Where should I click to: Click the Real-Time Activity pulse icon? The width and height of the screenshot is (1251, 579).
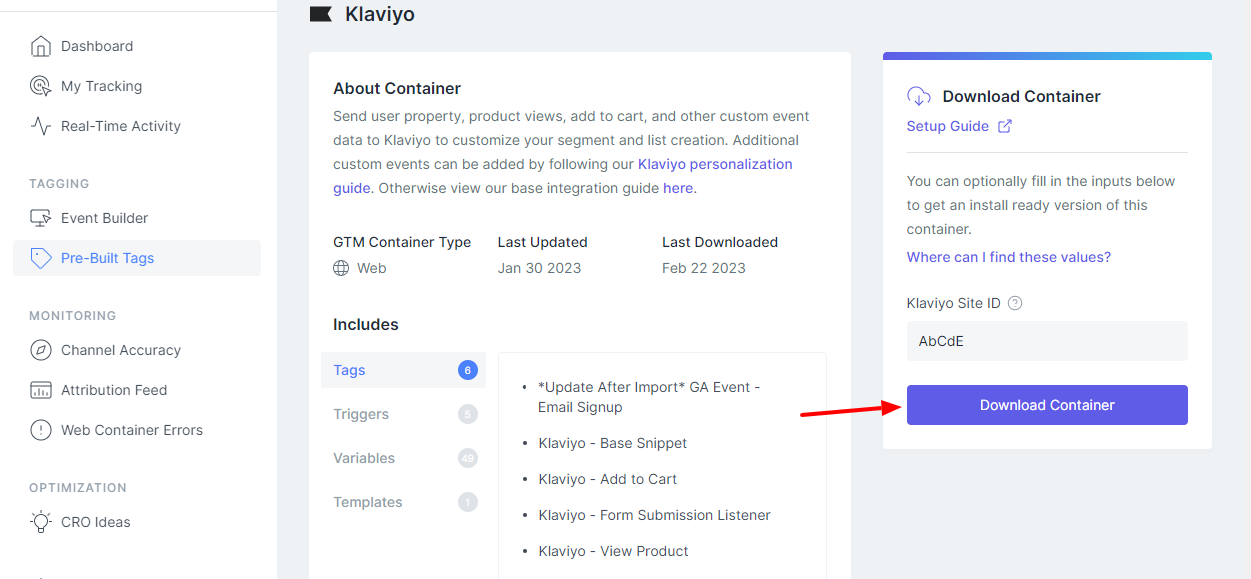click(40, 126)
